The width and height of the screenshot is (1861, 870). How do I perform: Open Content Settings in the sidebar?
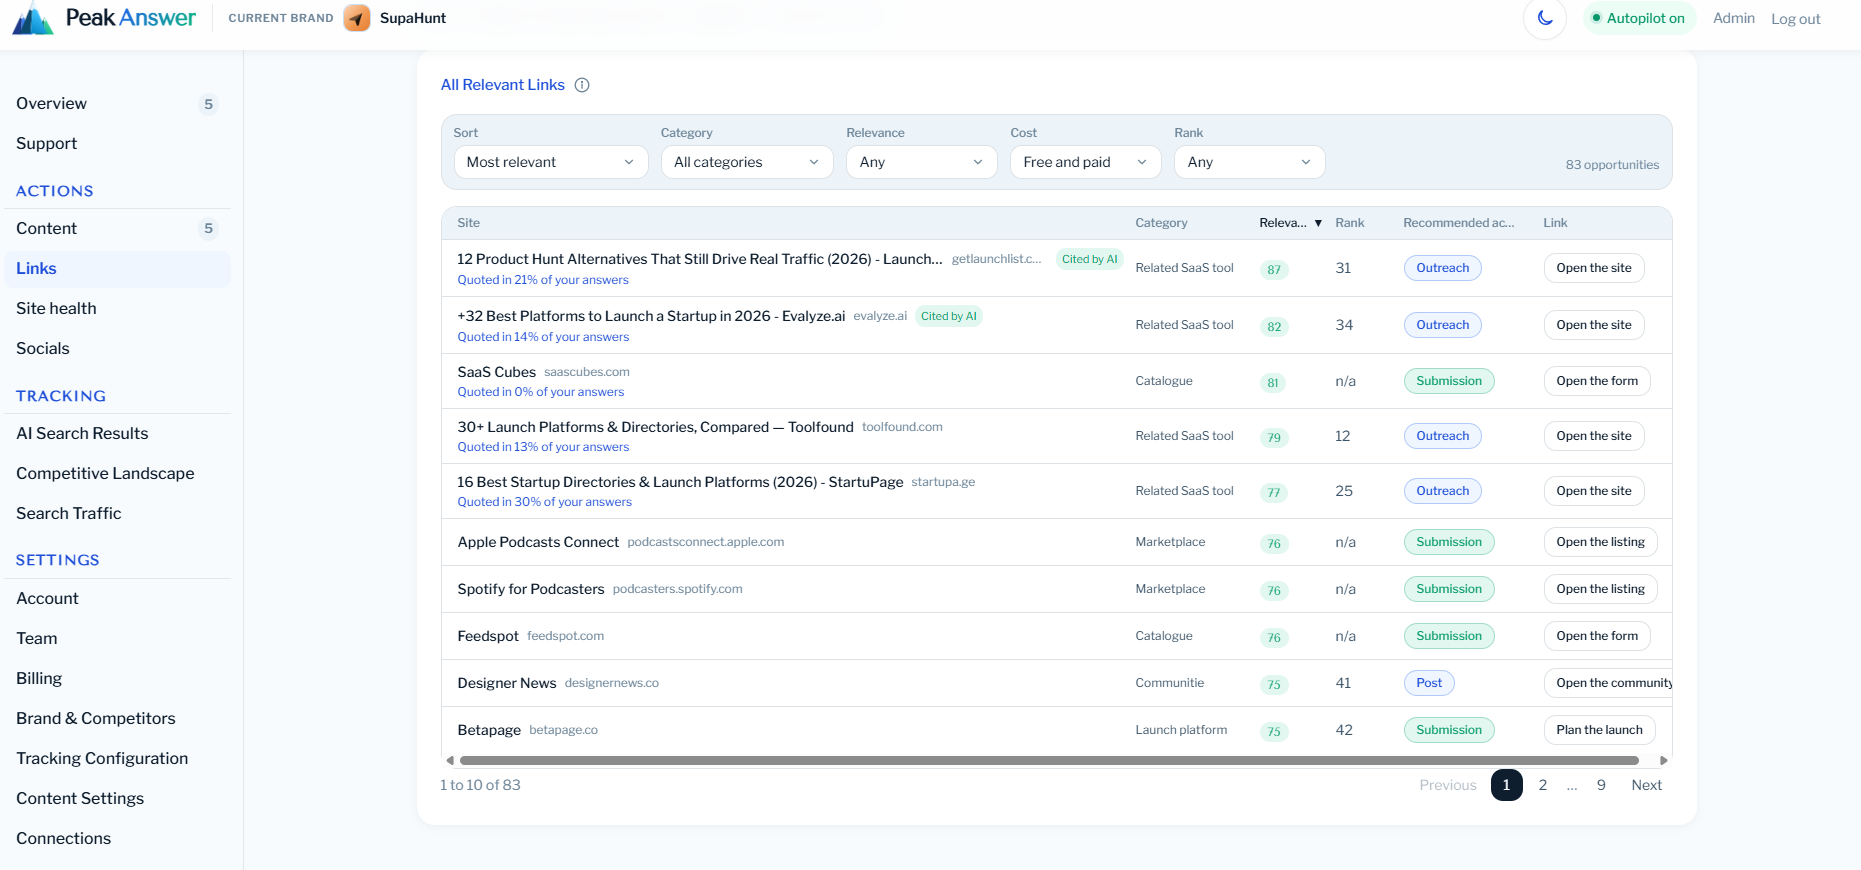pos(118,799)
